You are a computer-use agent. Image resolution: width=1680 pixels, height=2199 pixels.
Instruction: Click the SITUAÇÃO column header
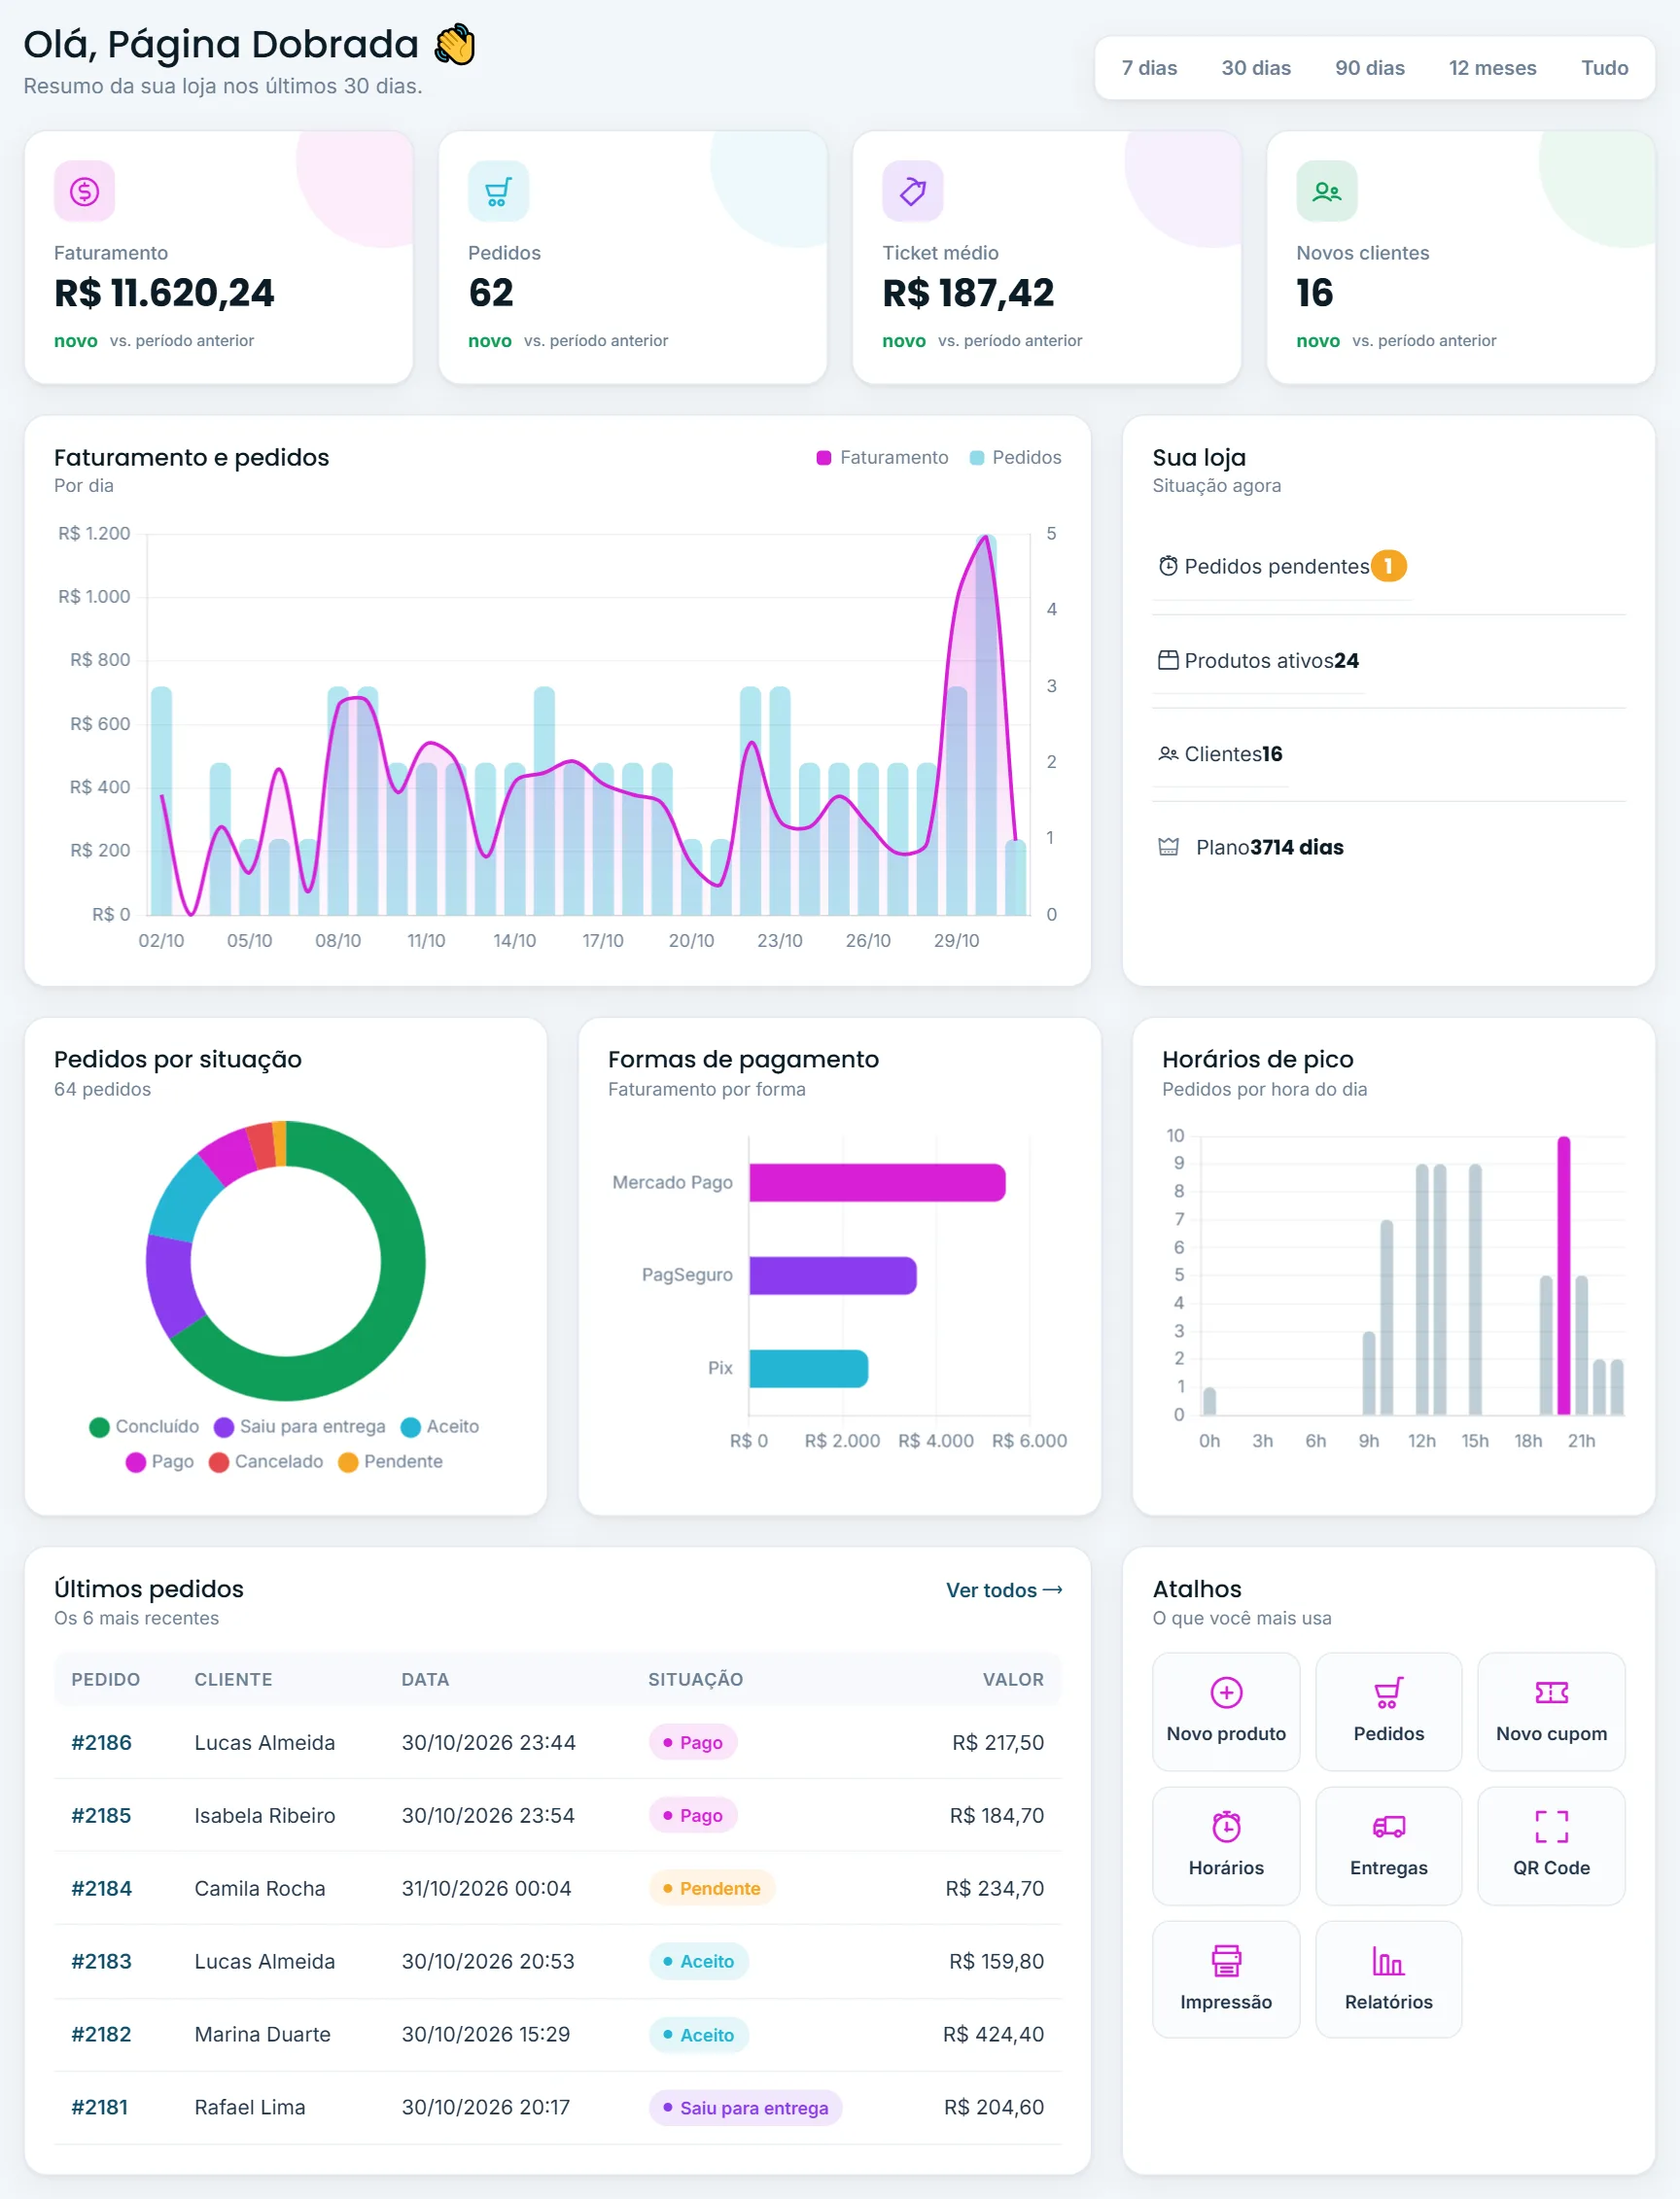695,1679
